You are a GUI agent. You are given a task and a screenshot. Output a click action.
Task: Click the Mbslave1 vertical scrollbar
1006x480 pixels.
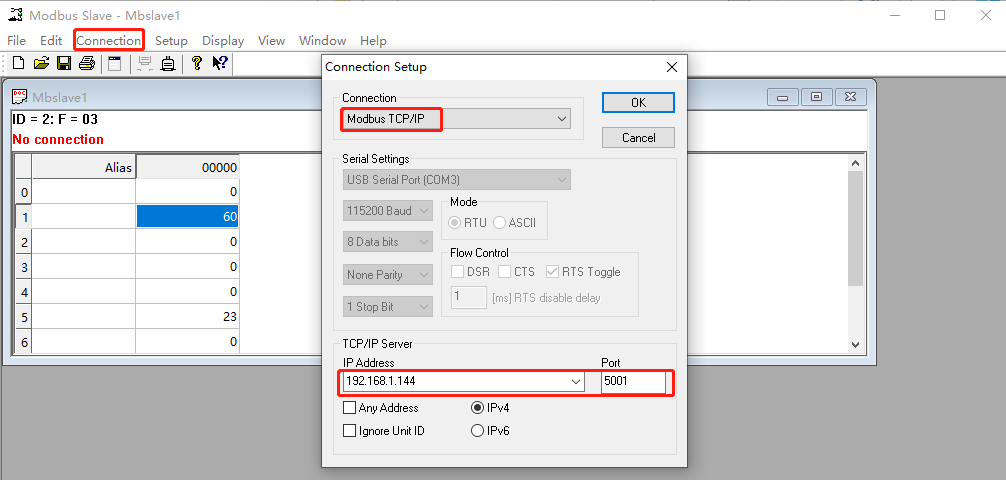(x=855, y=250)
